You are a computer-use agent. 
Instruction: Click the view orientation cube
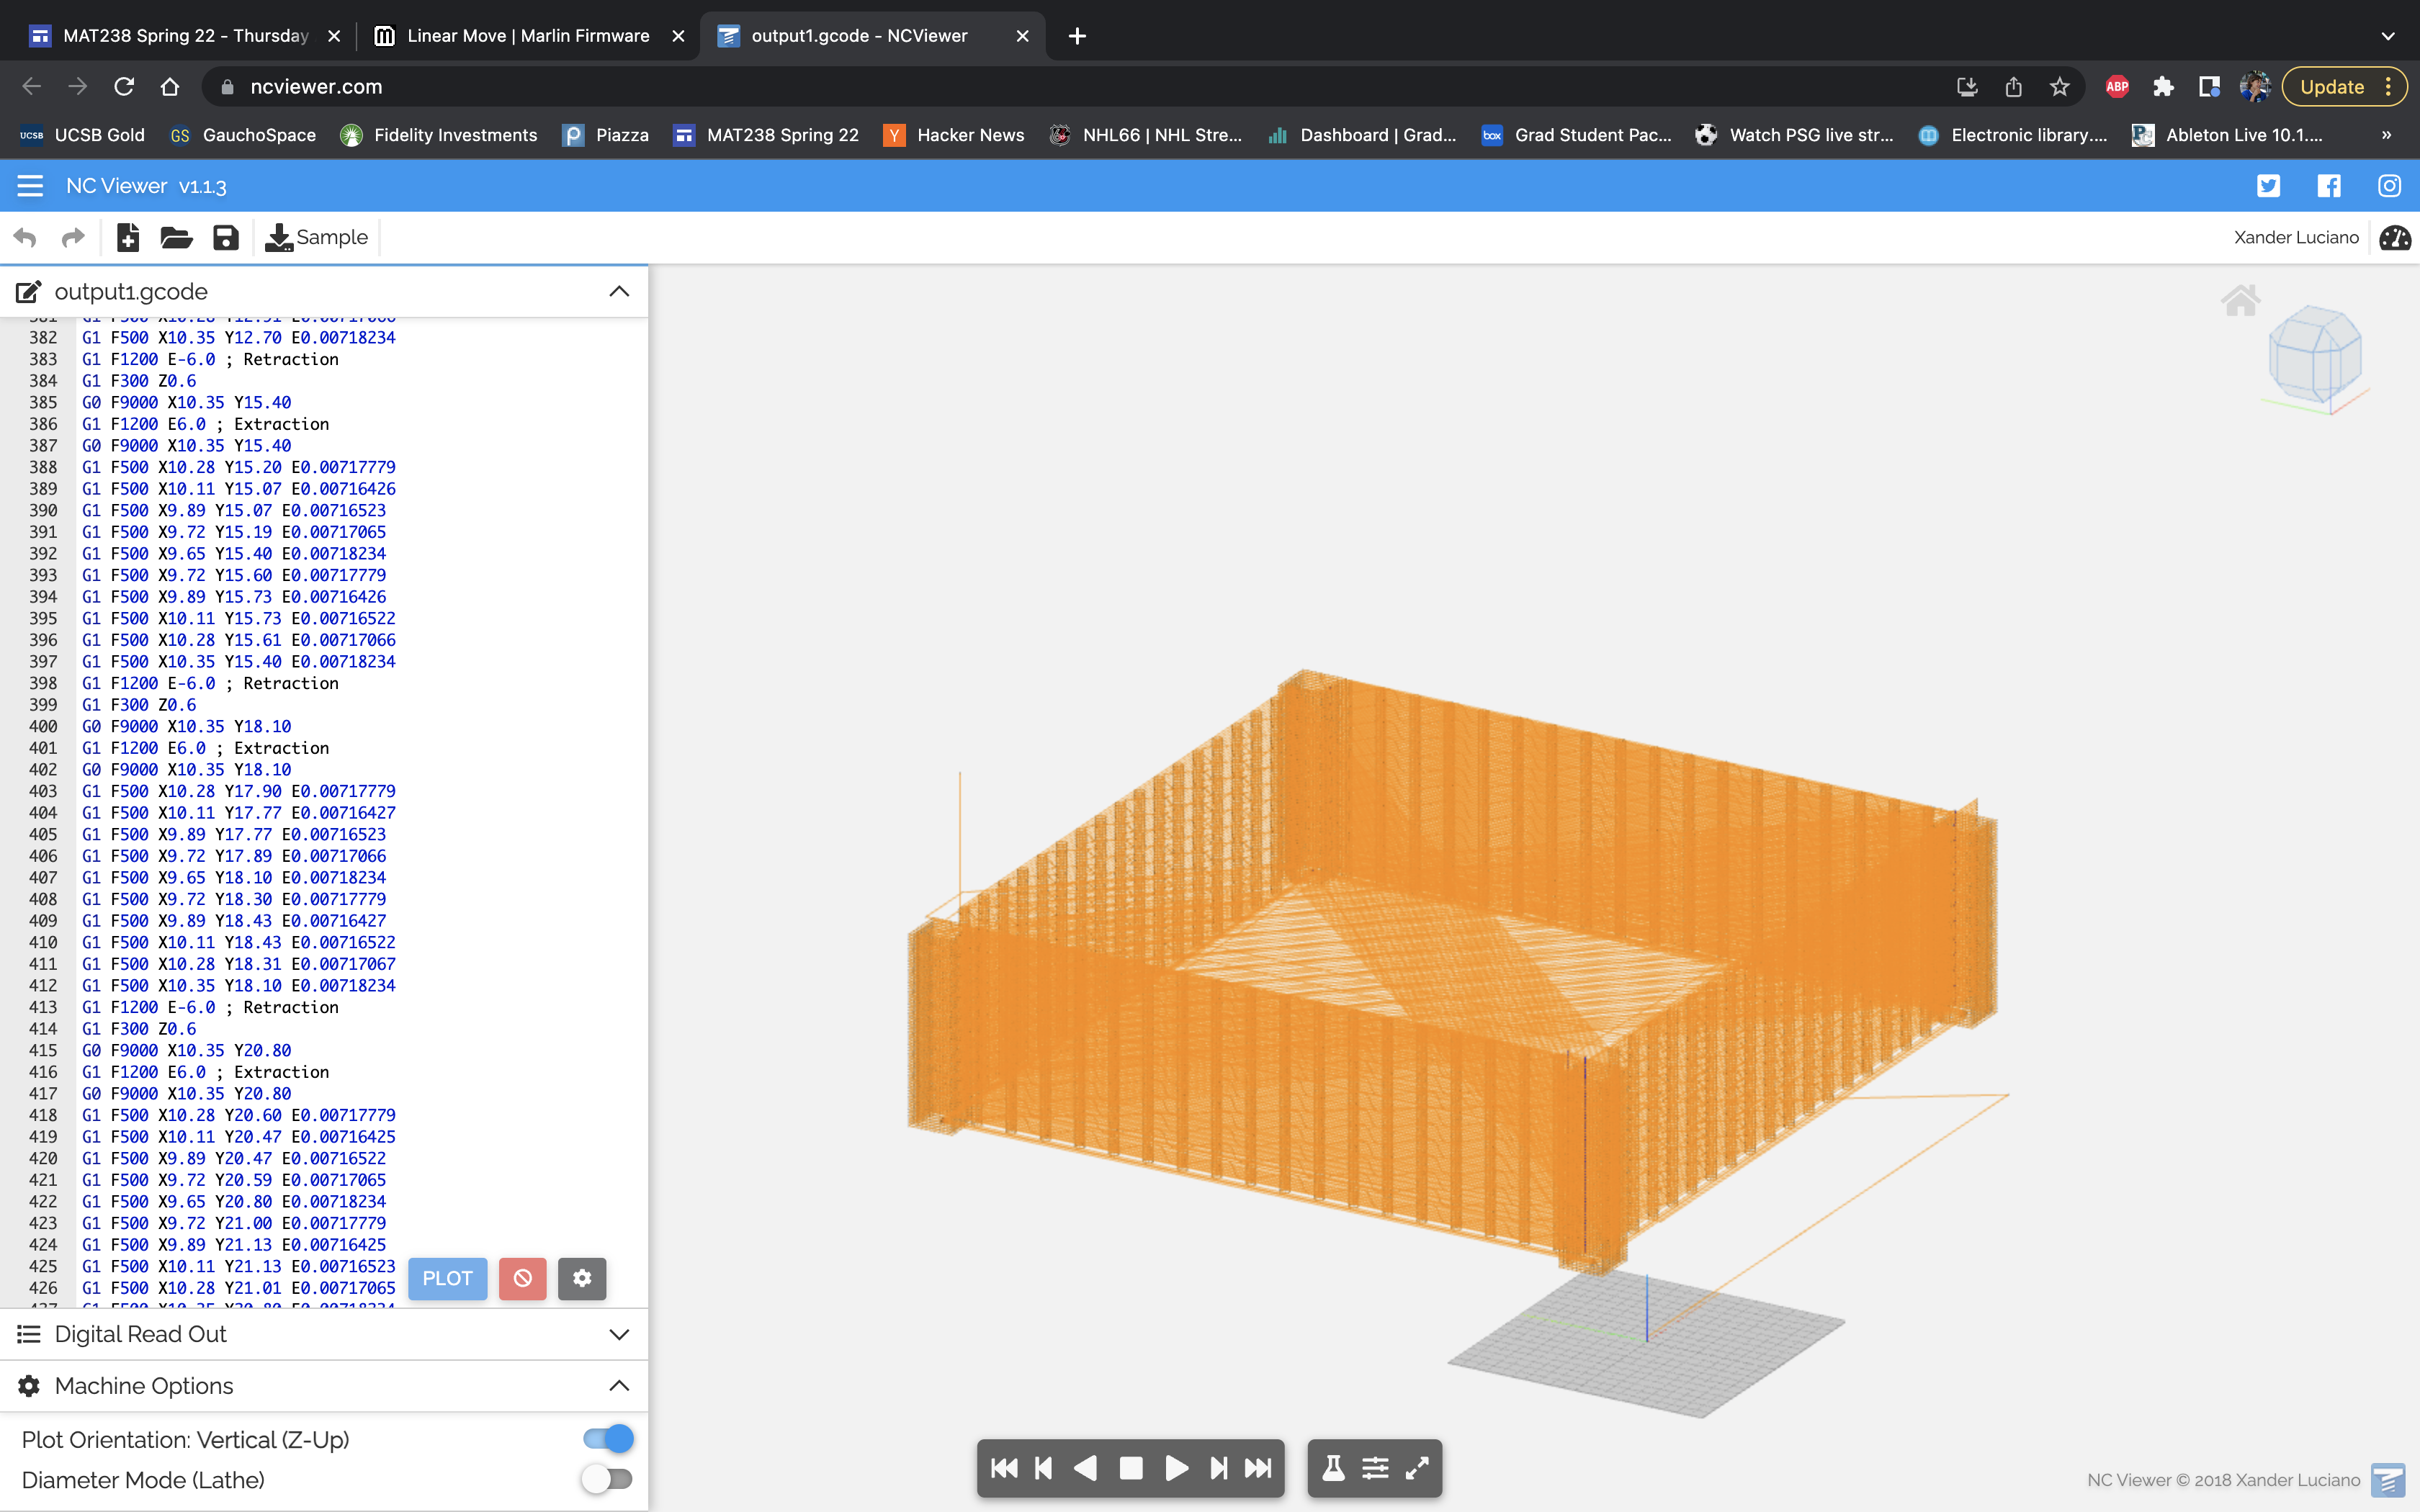[2315, 355]
